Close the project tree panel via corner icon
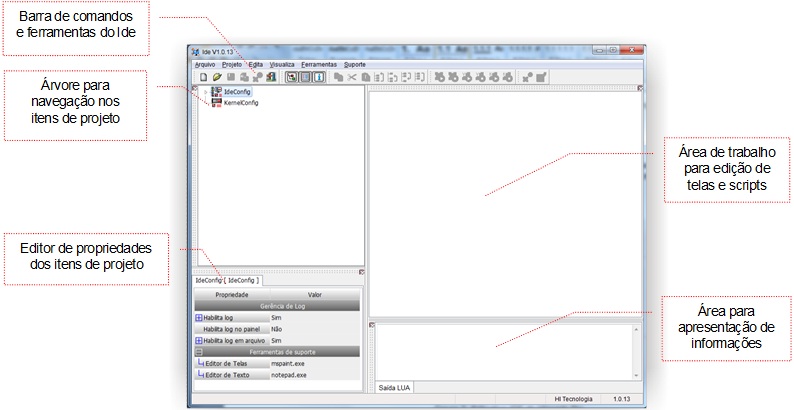 pyautogui.click(x=194, y=88)
